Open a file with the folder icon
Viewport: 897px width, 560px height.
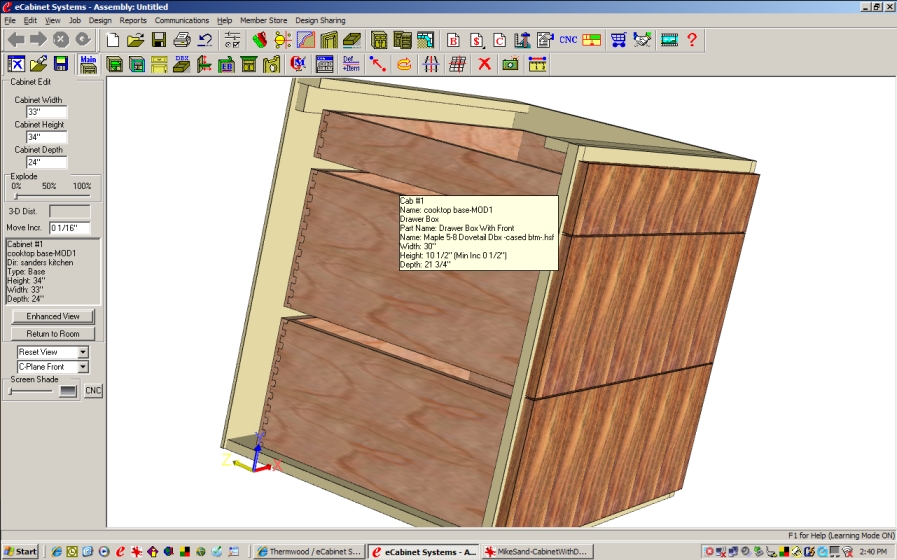136,40
